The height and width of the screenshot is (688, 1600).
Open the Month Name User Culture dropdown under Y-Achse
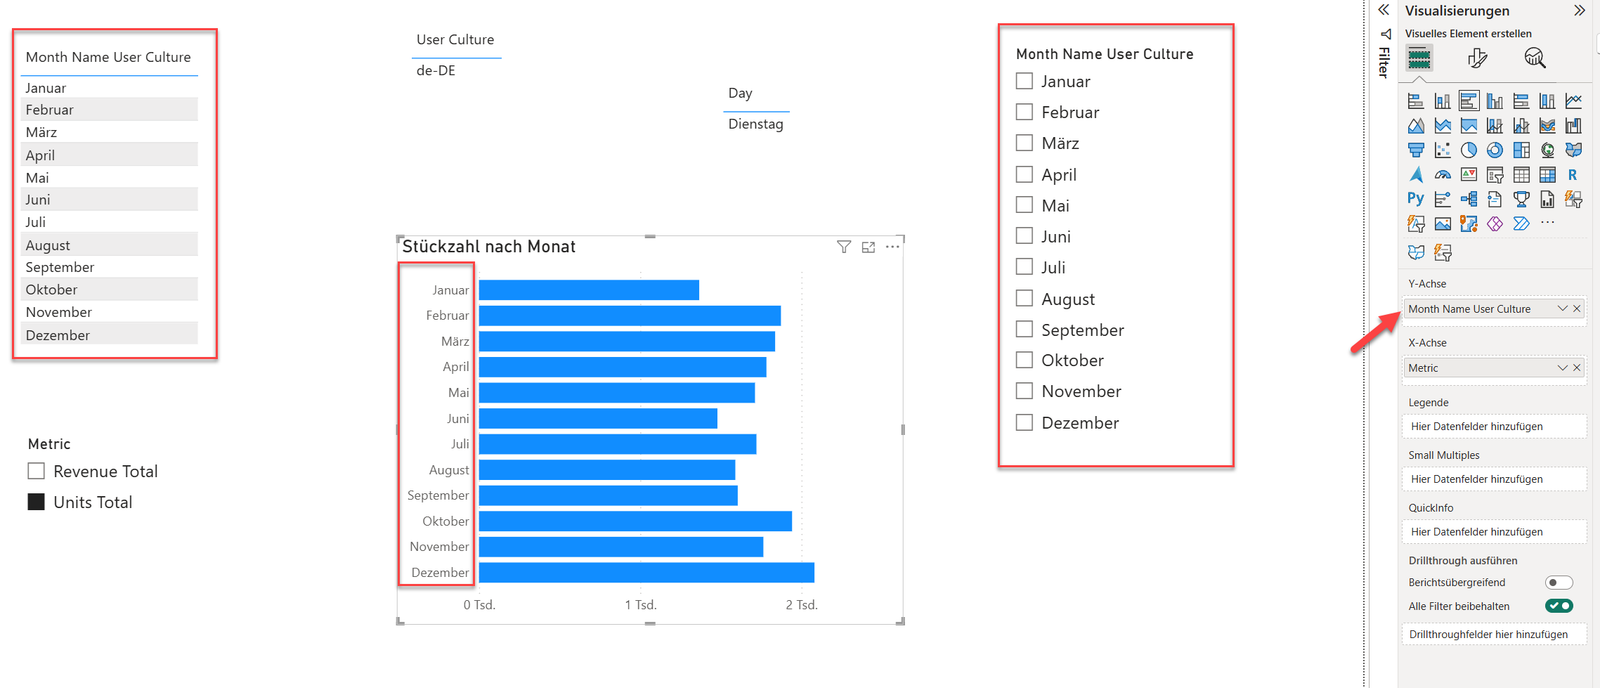coord(1564,308)
